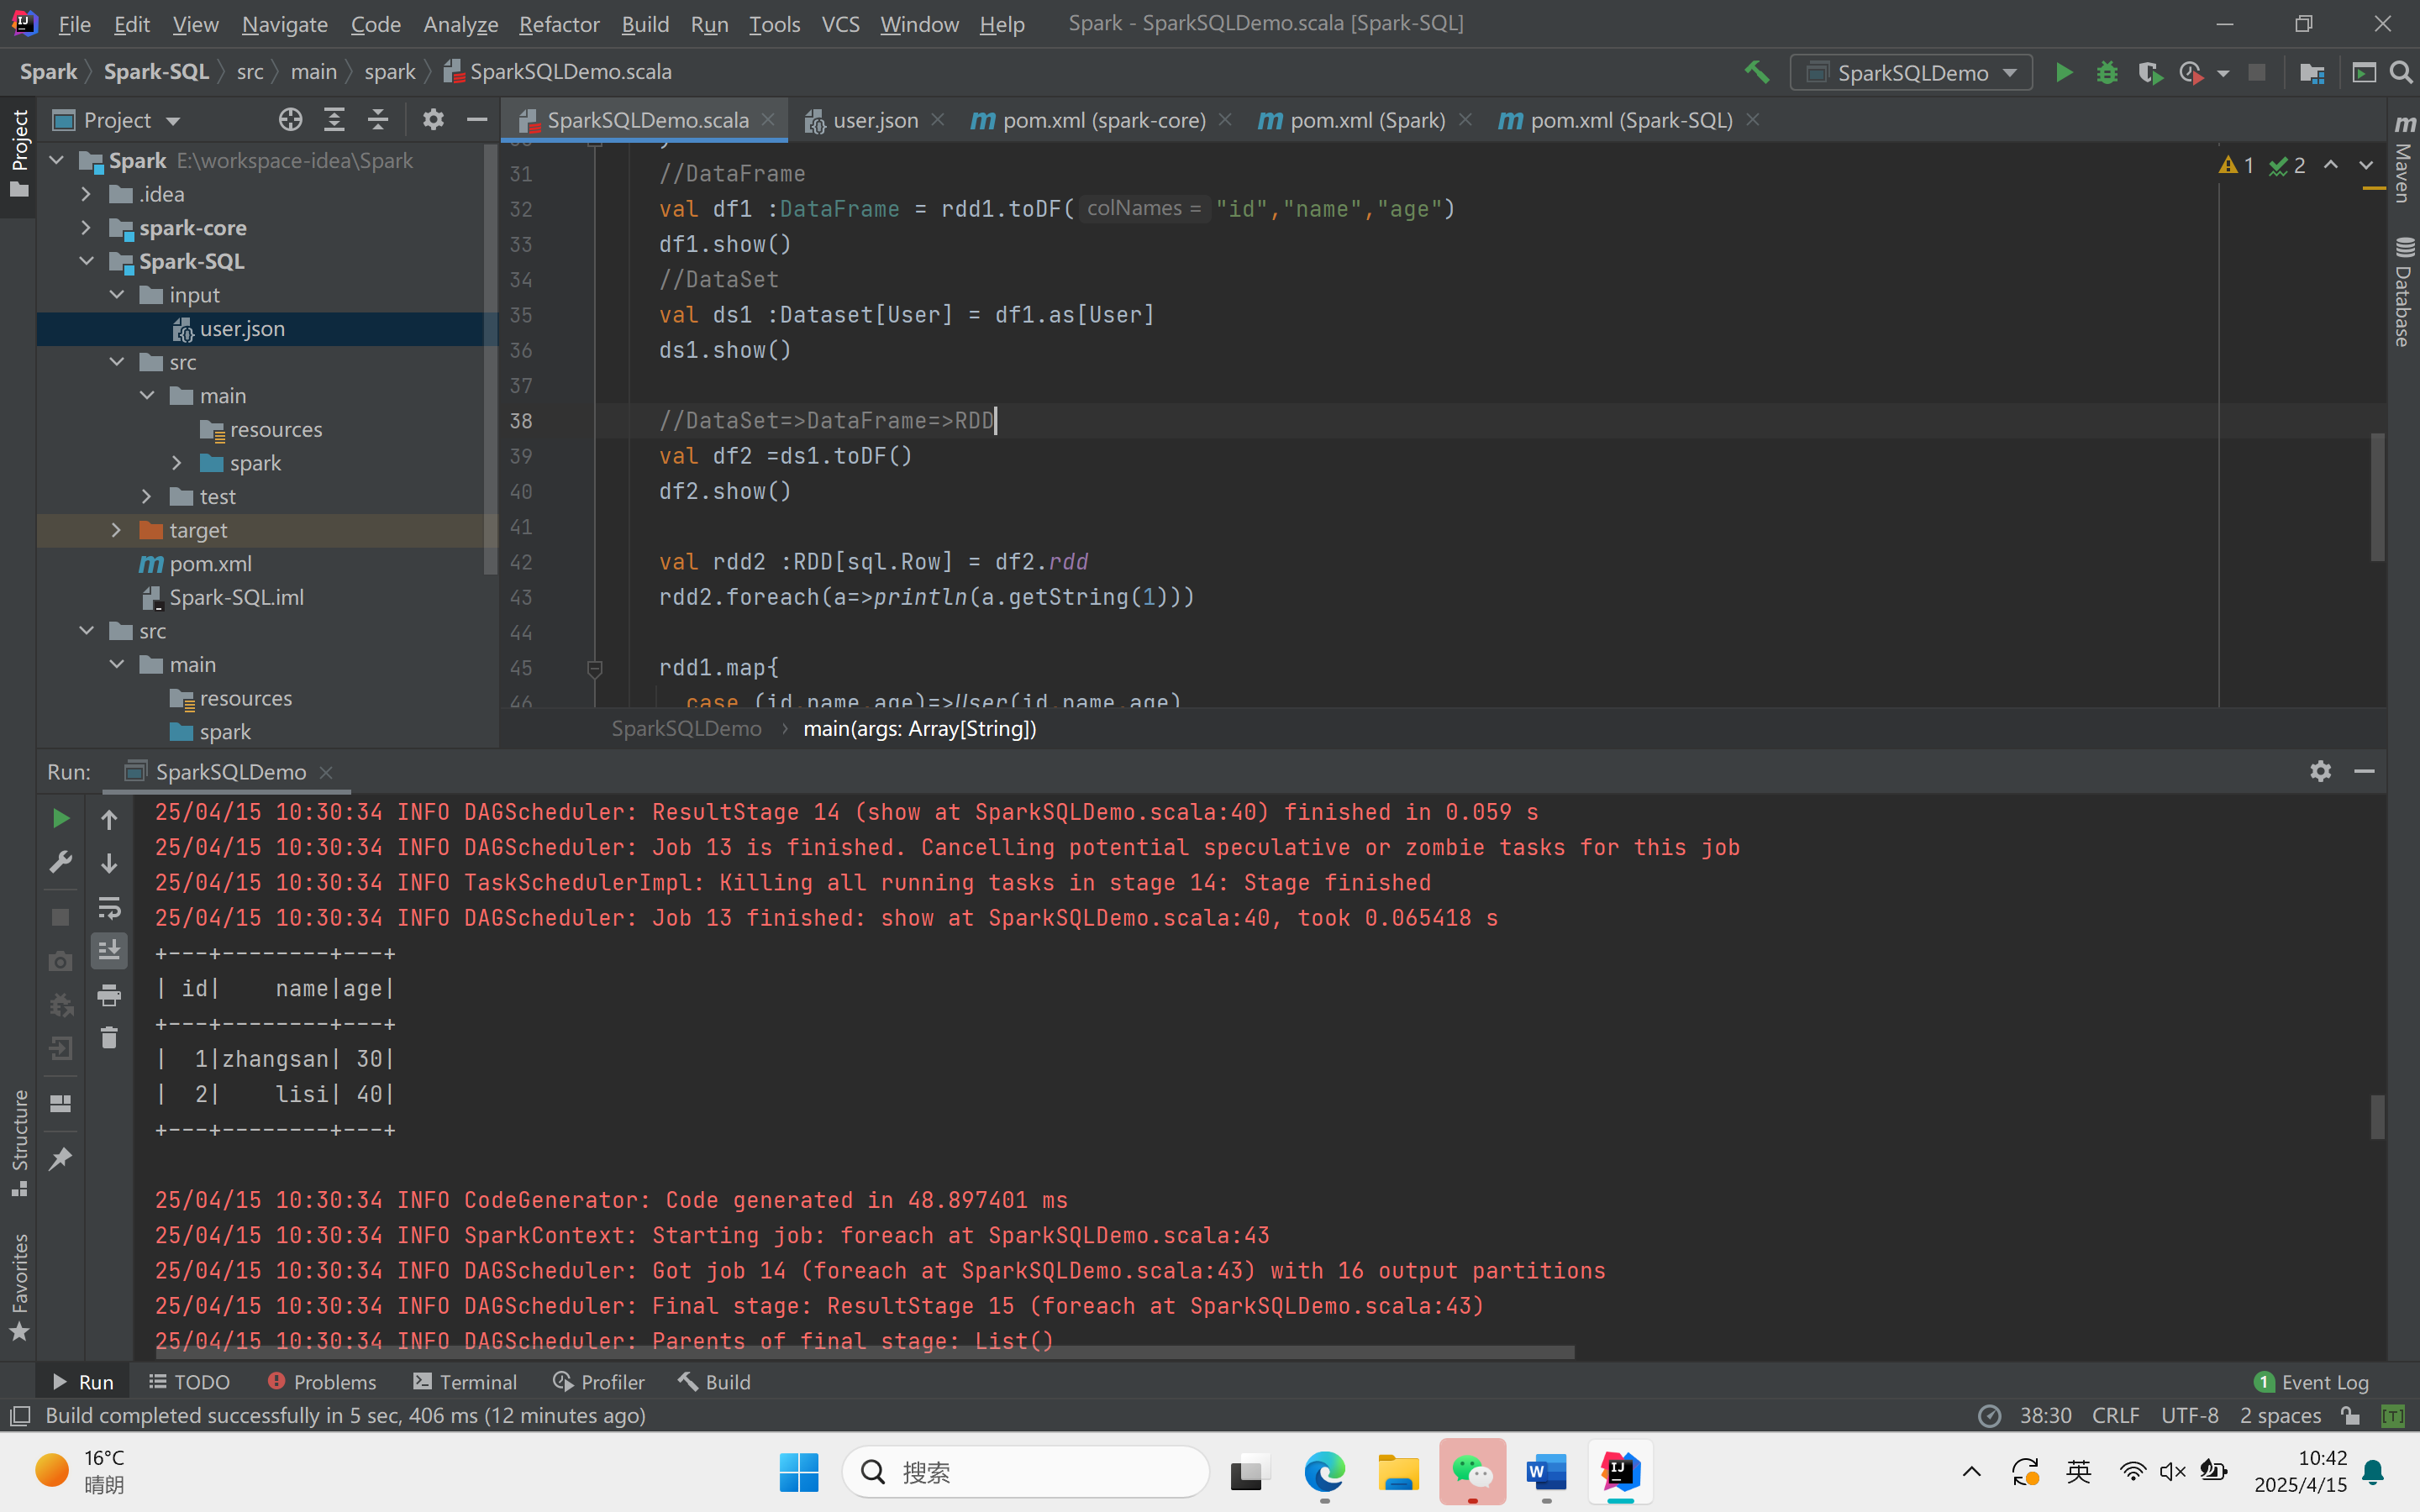Clear console output with trash icon
This screenshot has height=1512, width=2420.
coord(109,1038)
